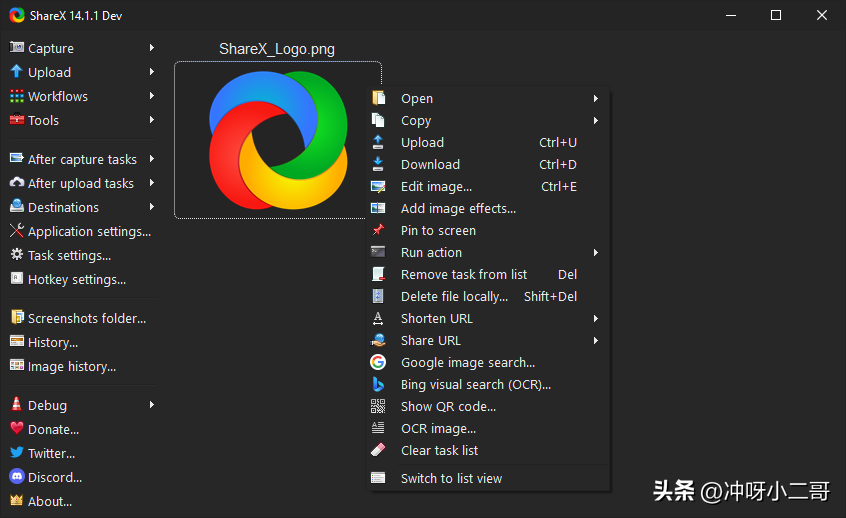Select Switch to list view
Screen dimensions: 846x518
coord(451,478)
